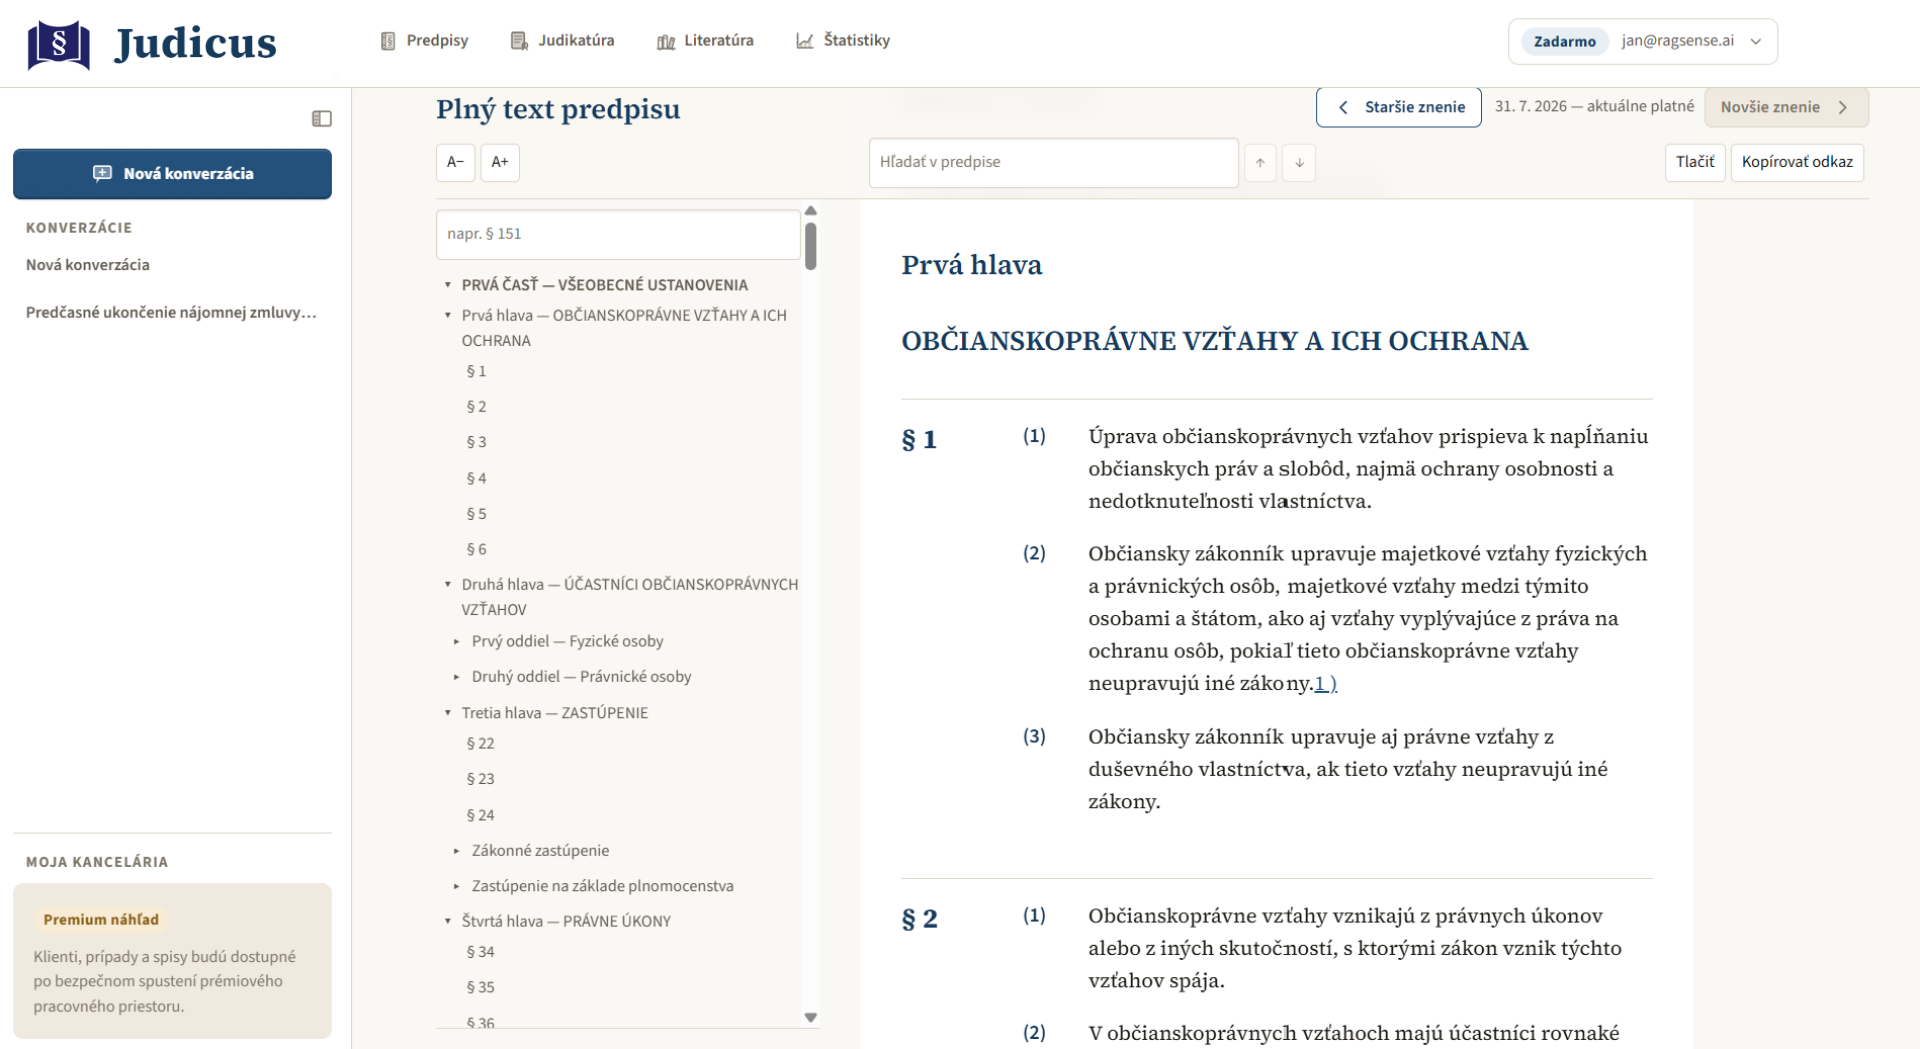
Task: Go to Novšie znenie
Action: (x=1786, y=107)
